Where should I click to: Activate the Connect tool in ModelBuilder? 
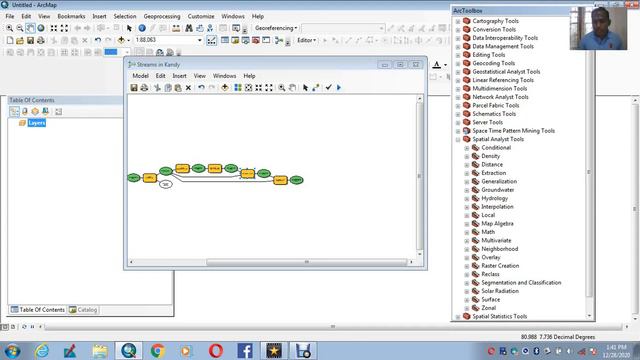point(316,88)
